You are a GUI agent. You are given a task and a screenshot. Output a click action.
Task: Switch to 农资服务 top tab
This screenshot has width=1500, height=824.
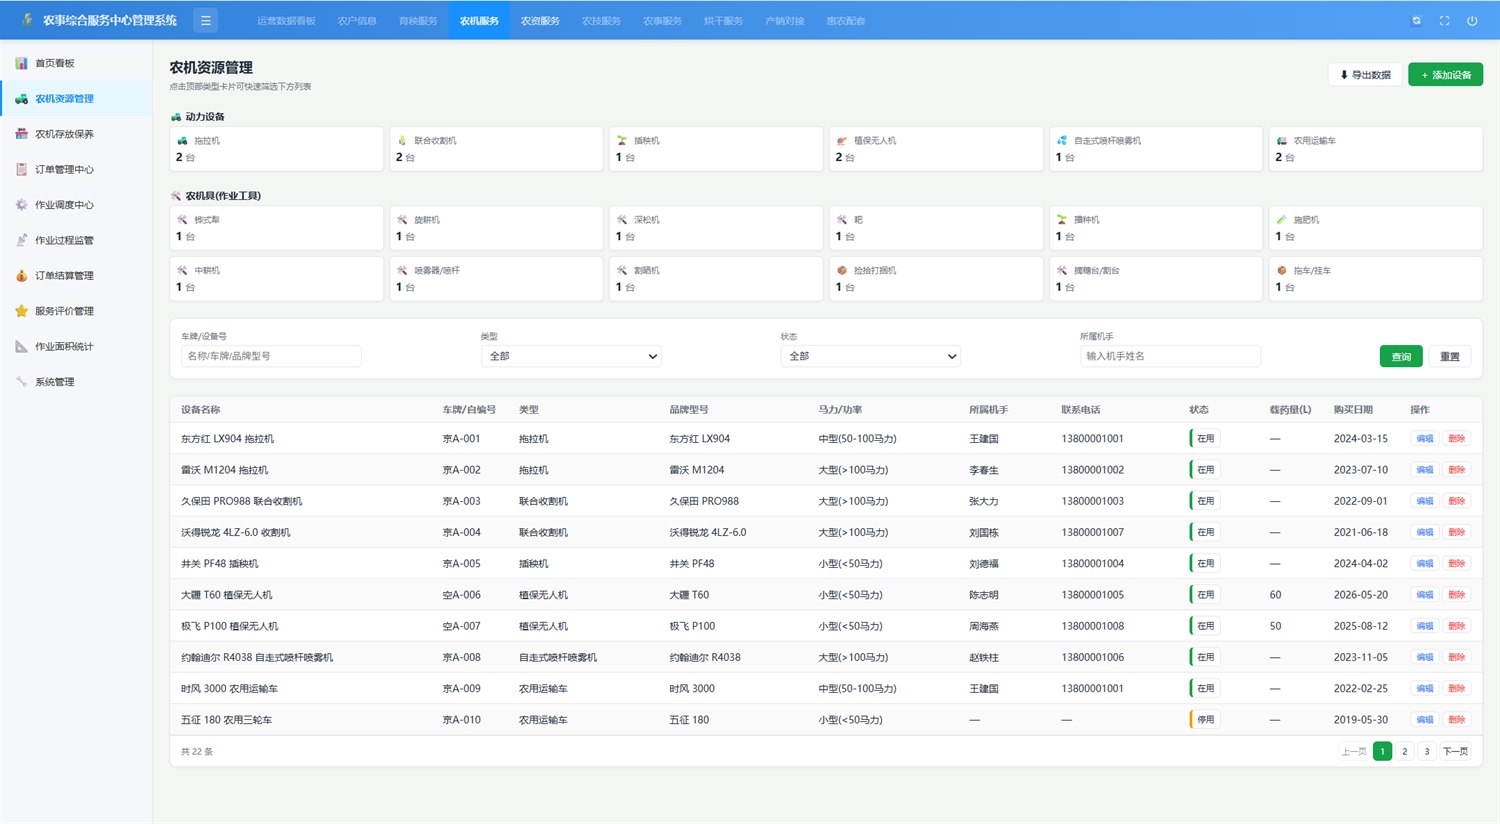tap(540, 20)
